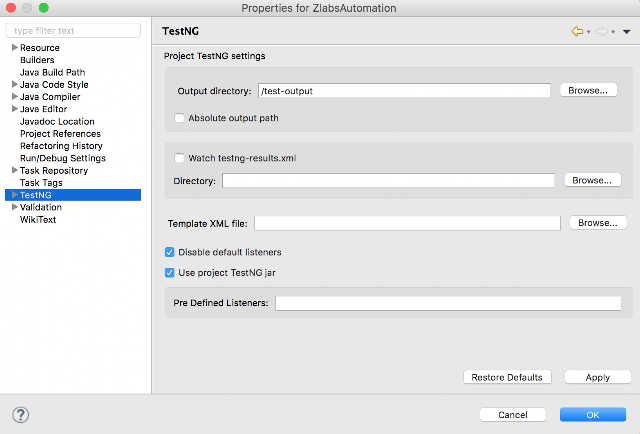Image resolution: width=640 pixels, height=434 pixels.
Task: Uncheck Disable default listeners
Action: click(x=170, y=252)
